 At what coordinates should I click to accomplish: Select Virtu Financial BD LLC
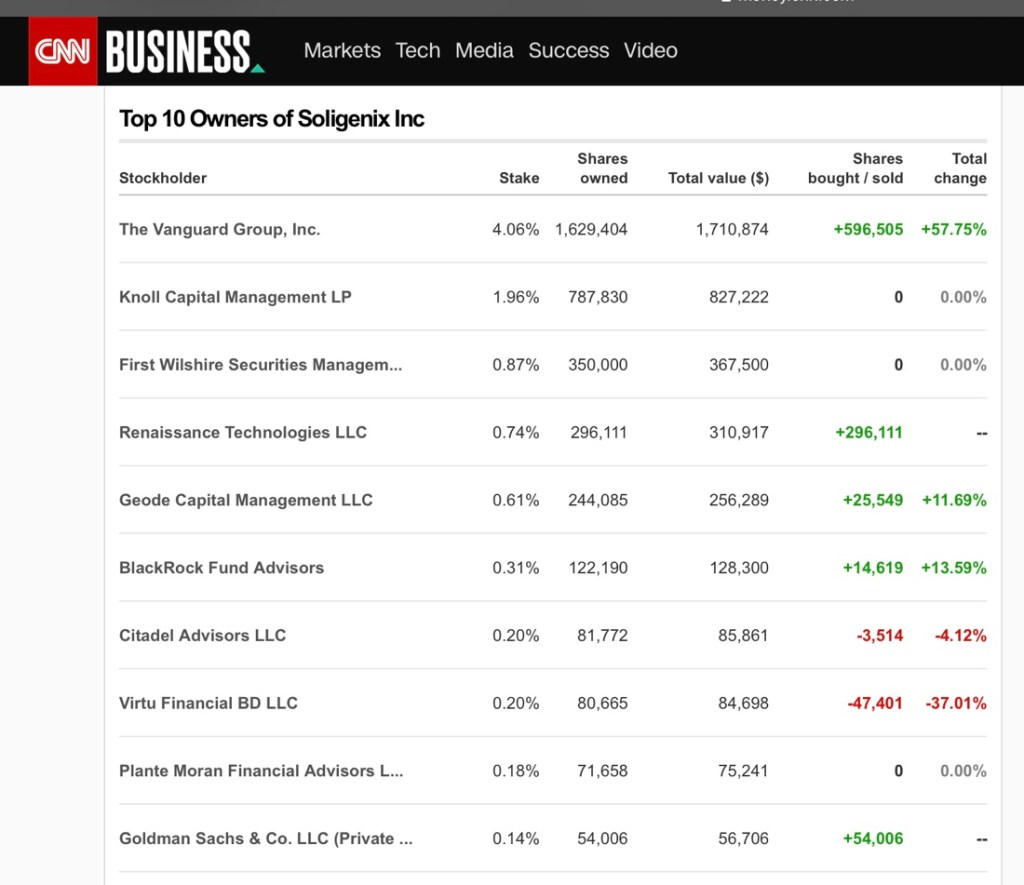208,703
